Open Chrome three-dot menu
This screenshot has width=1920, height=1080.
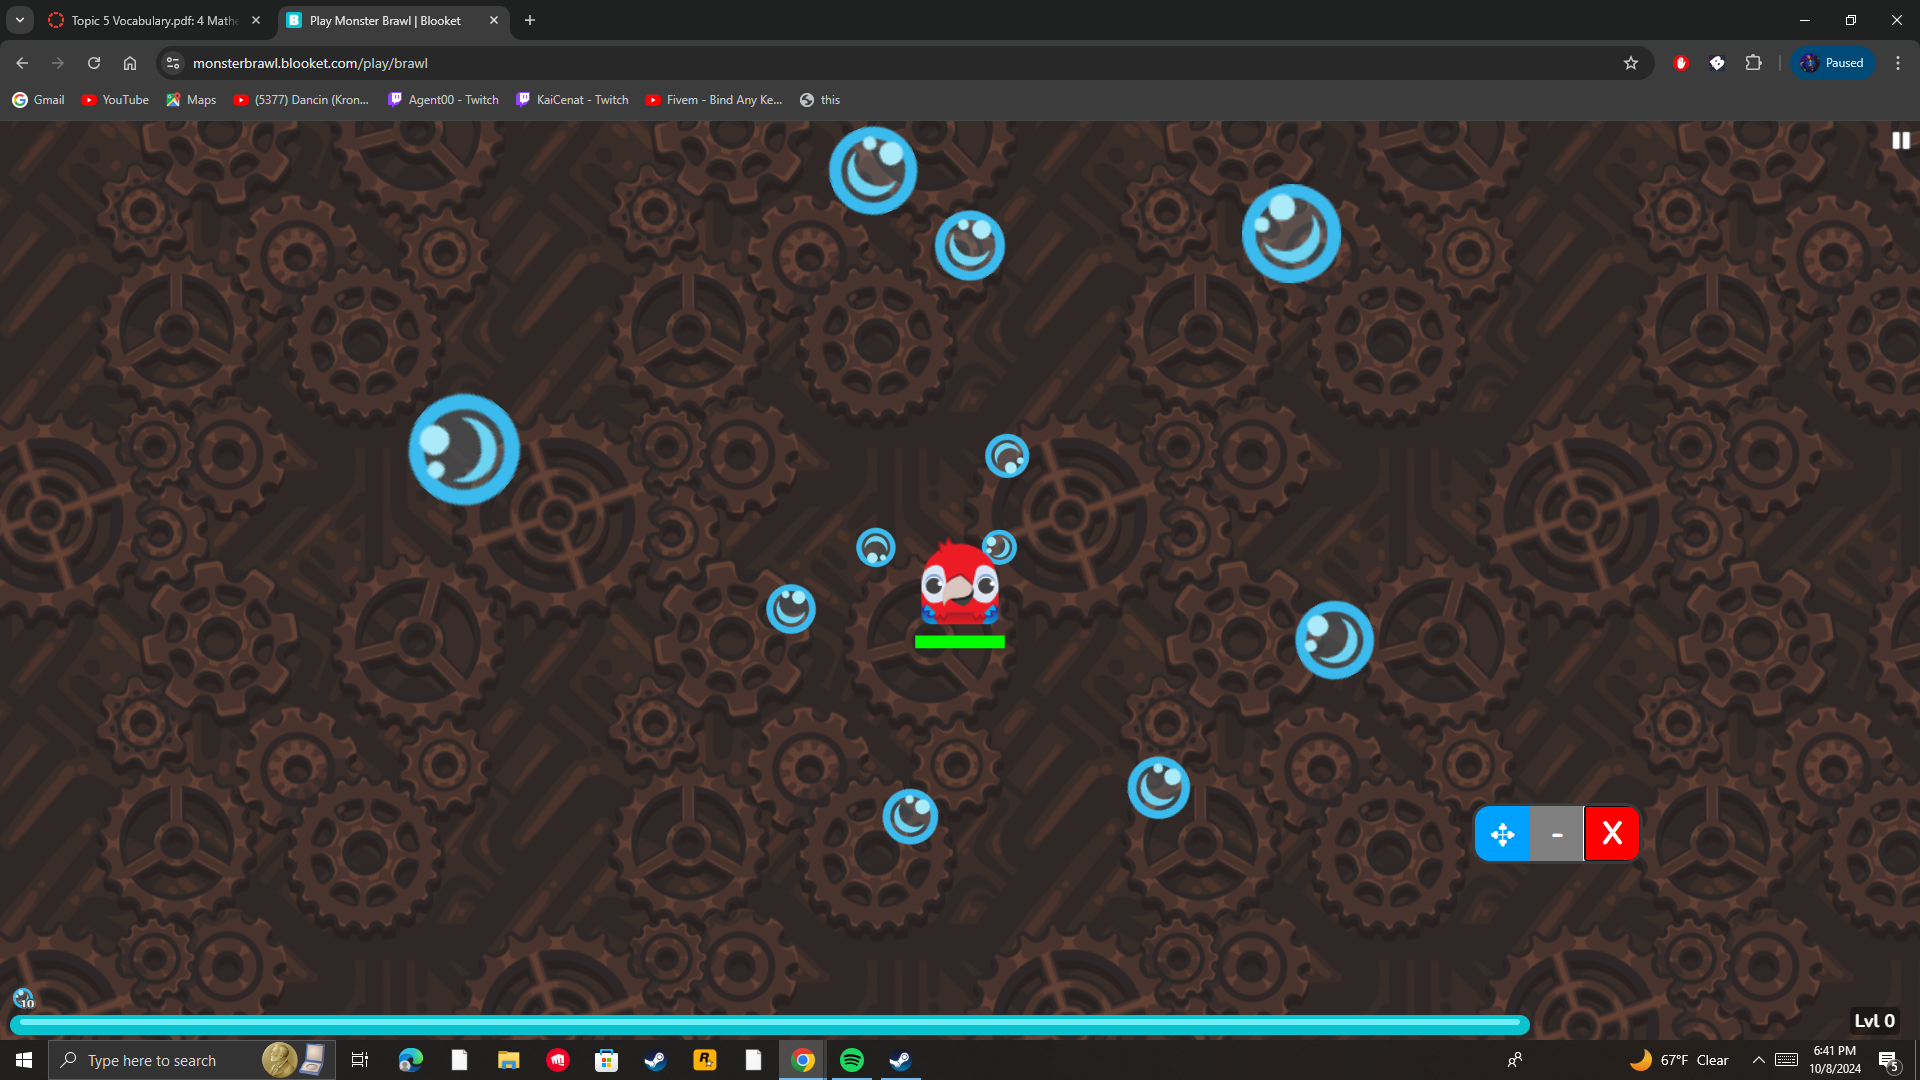click(1897, 63)
